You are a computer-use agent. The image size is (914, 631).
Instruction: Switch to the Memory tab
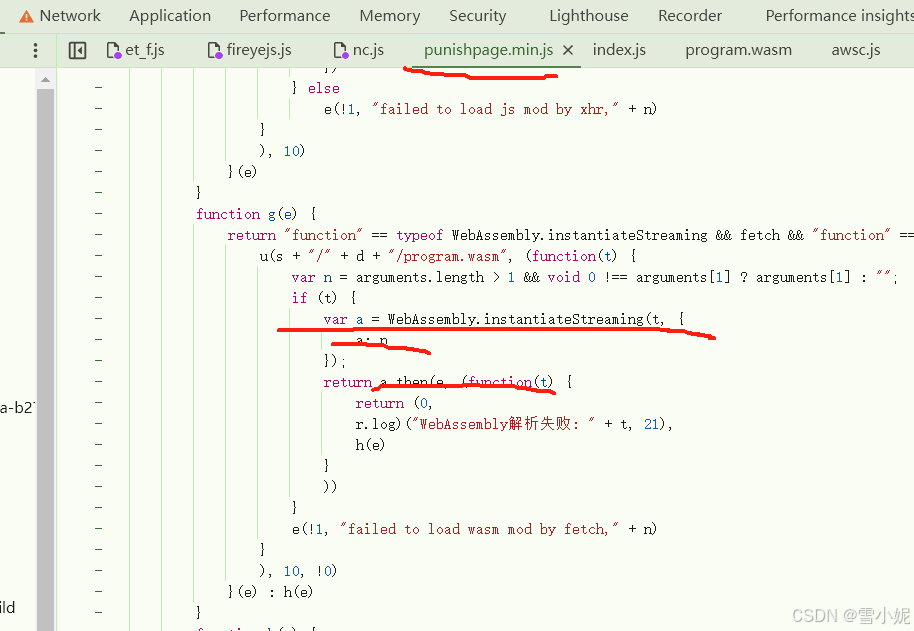coord(389,16)
